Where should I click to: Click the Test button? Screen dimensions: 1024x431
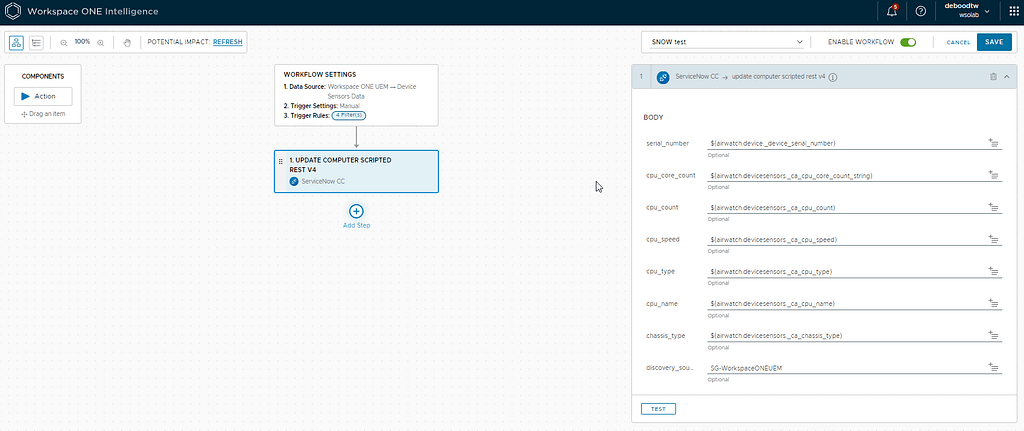click(x=658, y=409)
